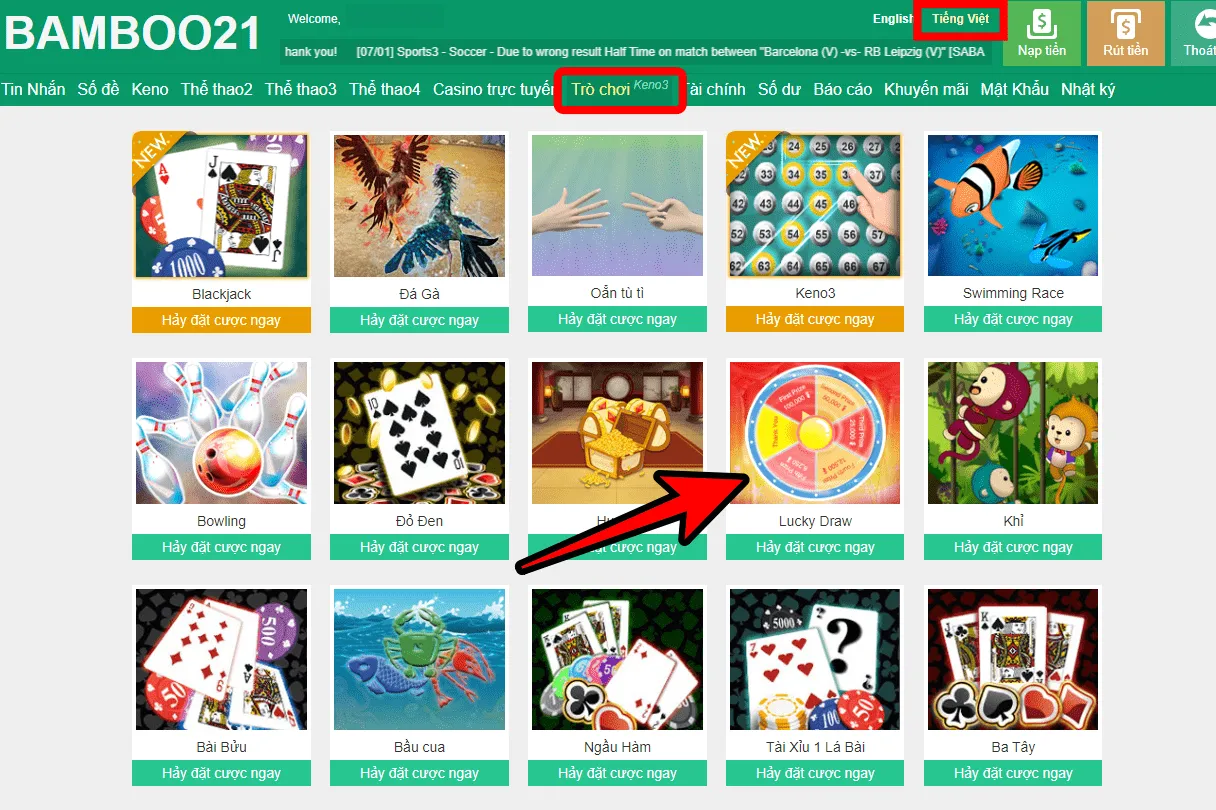Open the Blackjack game thumbnail
Image resolution: width=1216 pixels, height=810 pixels.
(222, 205)
